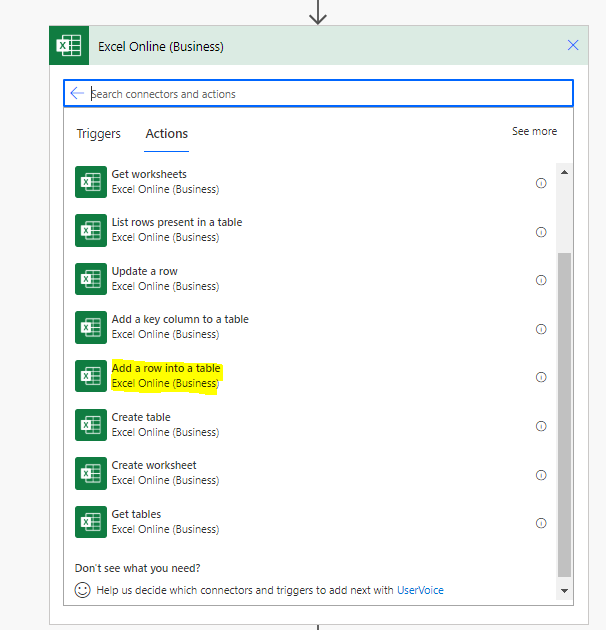View info for Get tables action
Screen dimensions: 606x630
[x=541, y=523]
